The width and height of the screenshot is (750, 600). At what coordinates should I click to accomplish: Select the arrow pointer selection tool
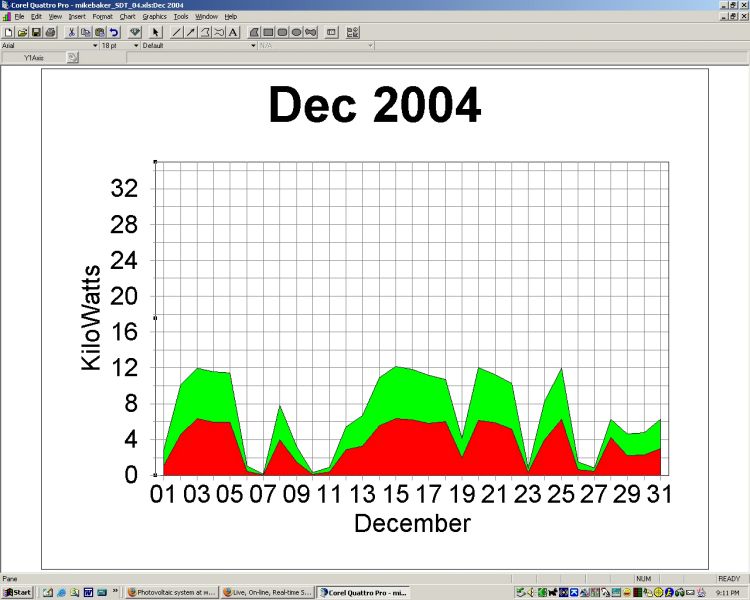point(156,32)
